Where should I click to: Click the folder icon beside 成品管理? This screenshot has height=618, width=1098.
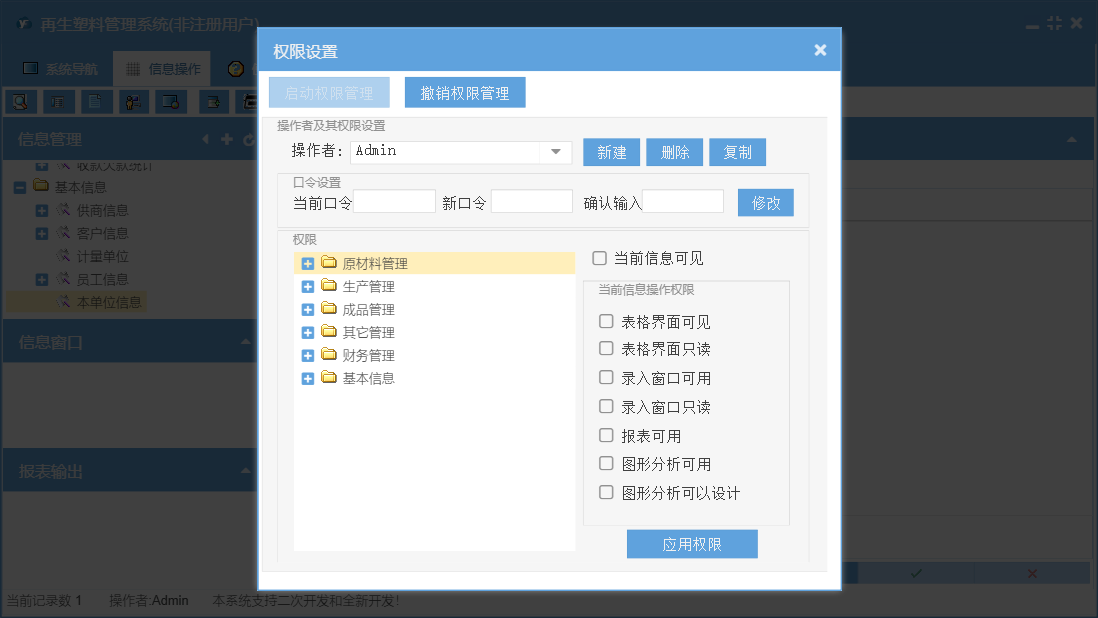coord(329,309)
